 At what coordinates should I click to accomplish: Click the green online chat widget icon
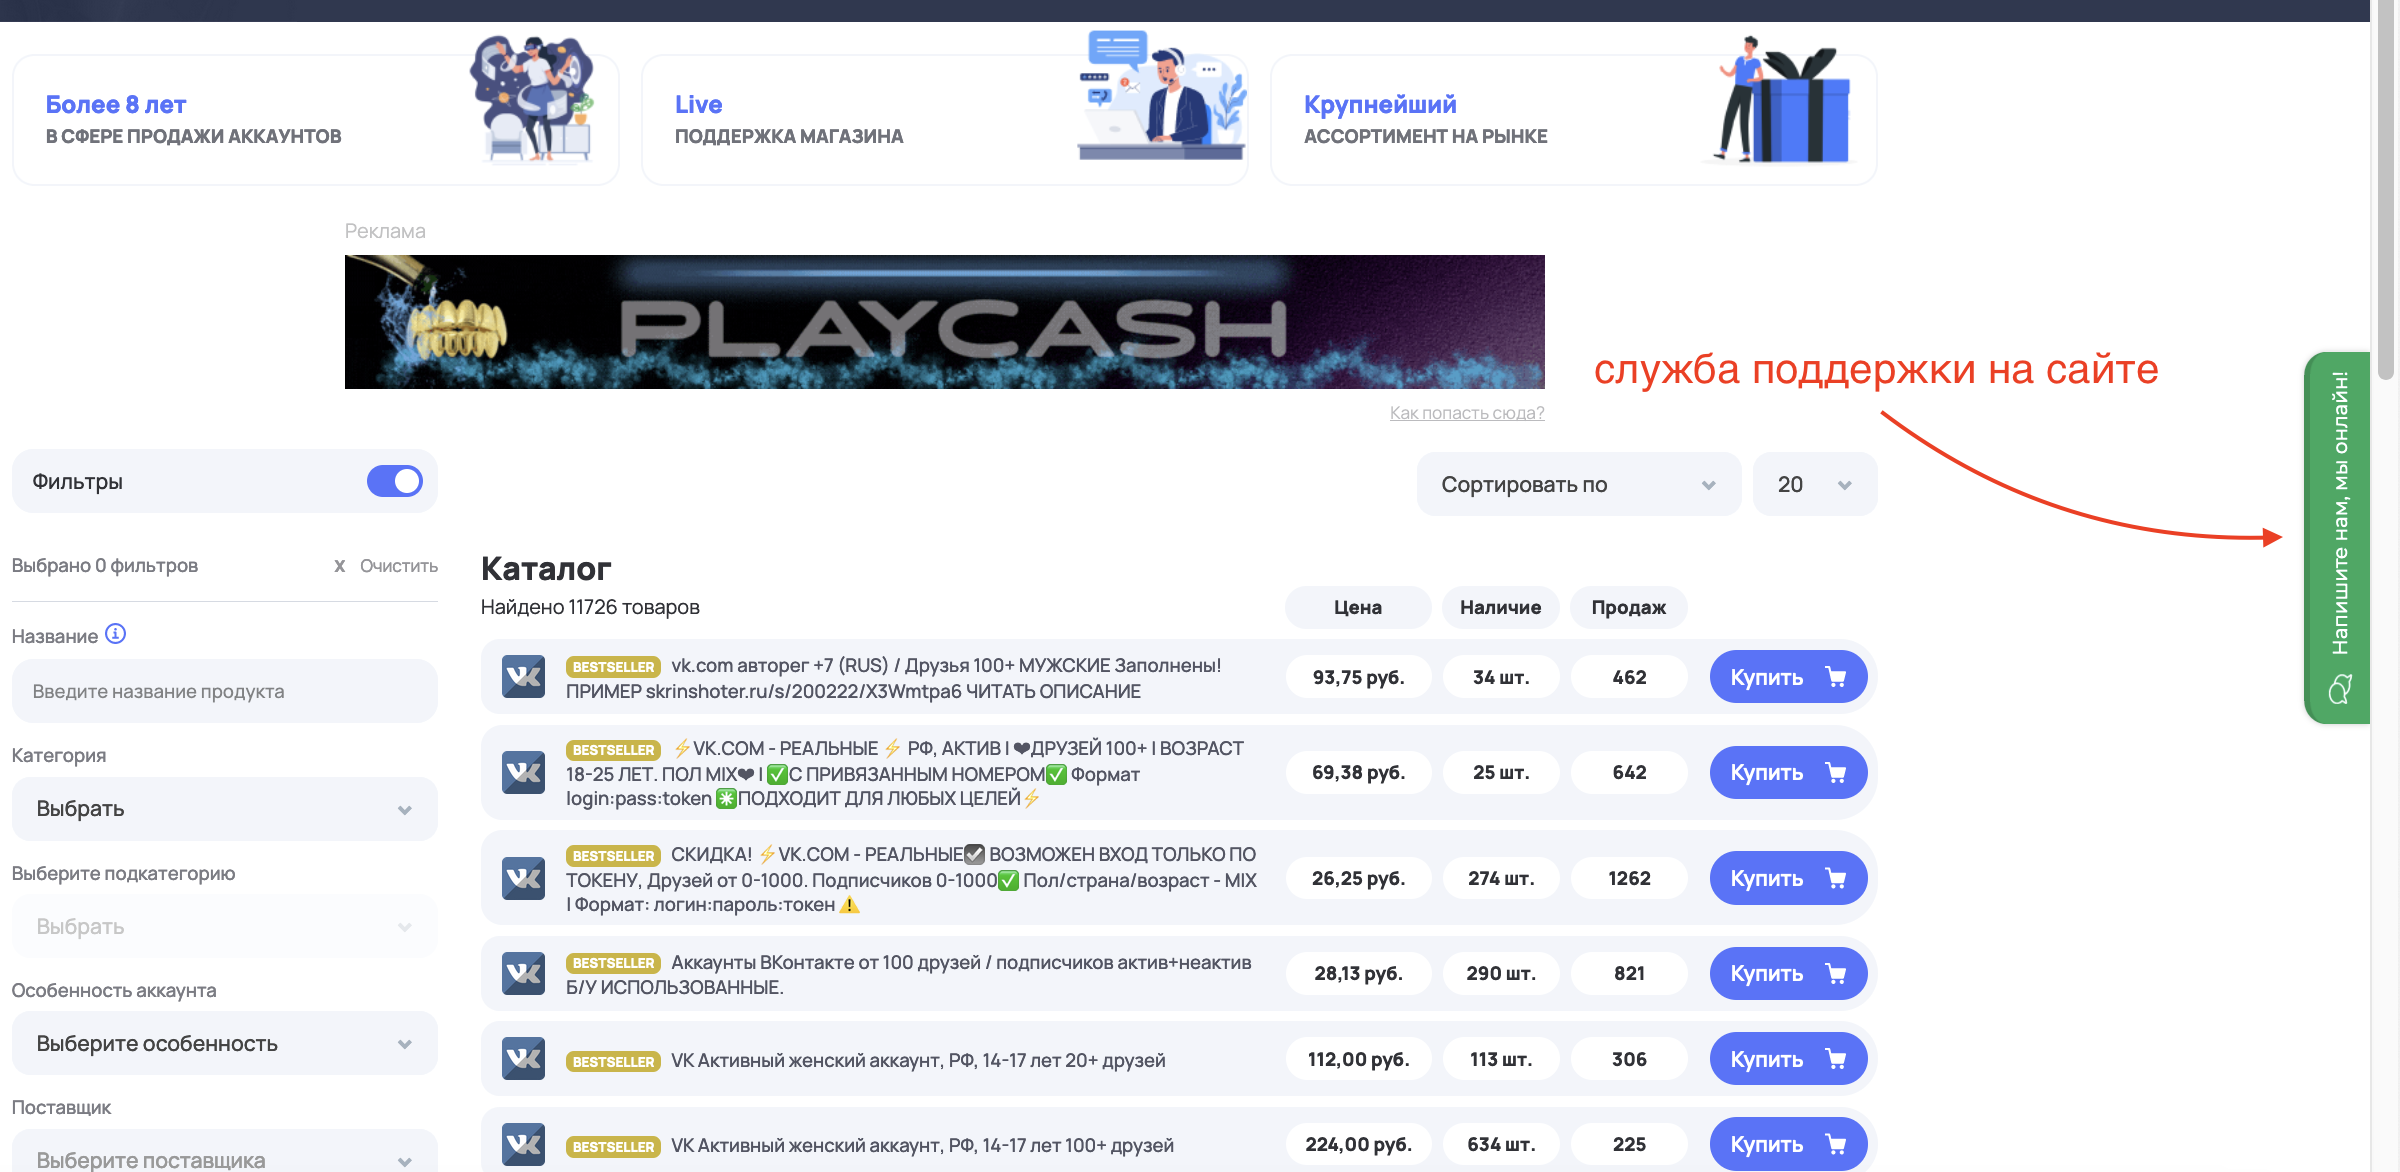click(x=2340, y=689)
